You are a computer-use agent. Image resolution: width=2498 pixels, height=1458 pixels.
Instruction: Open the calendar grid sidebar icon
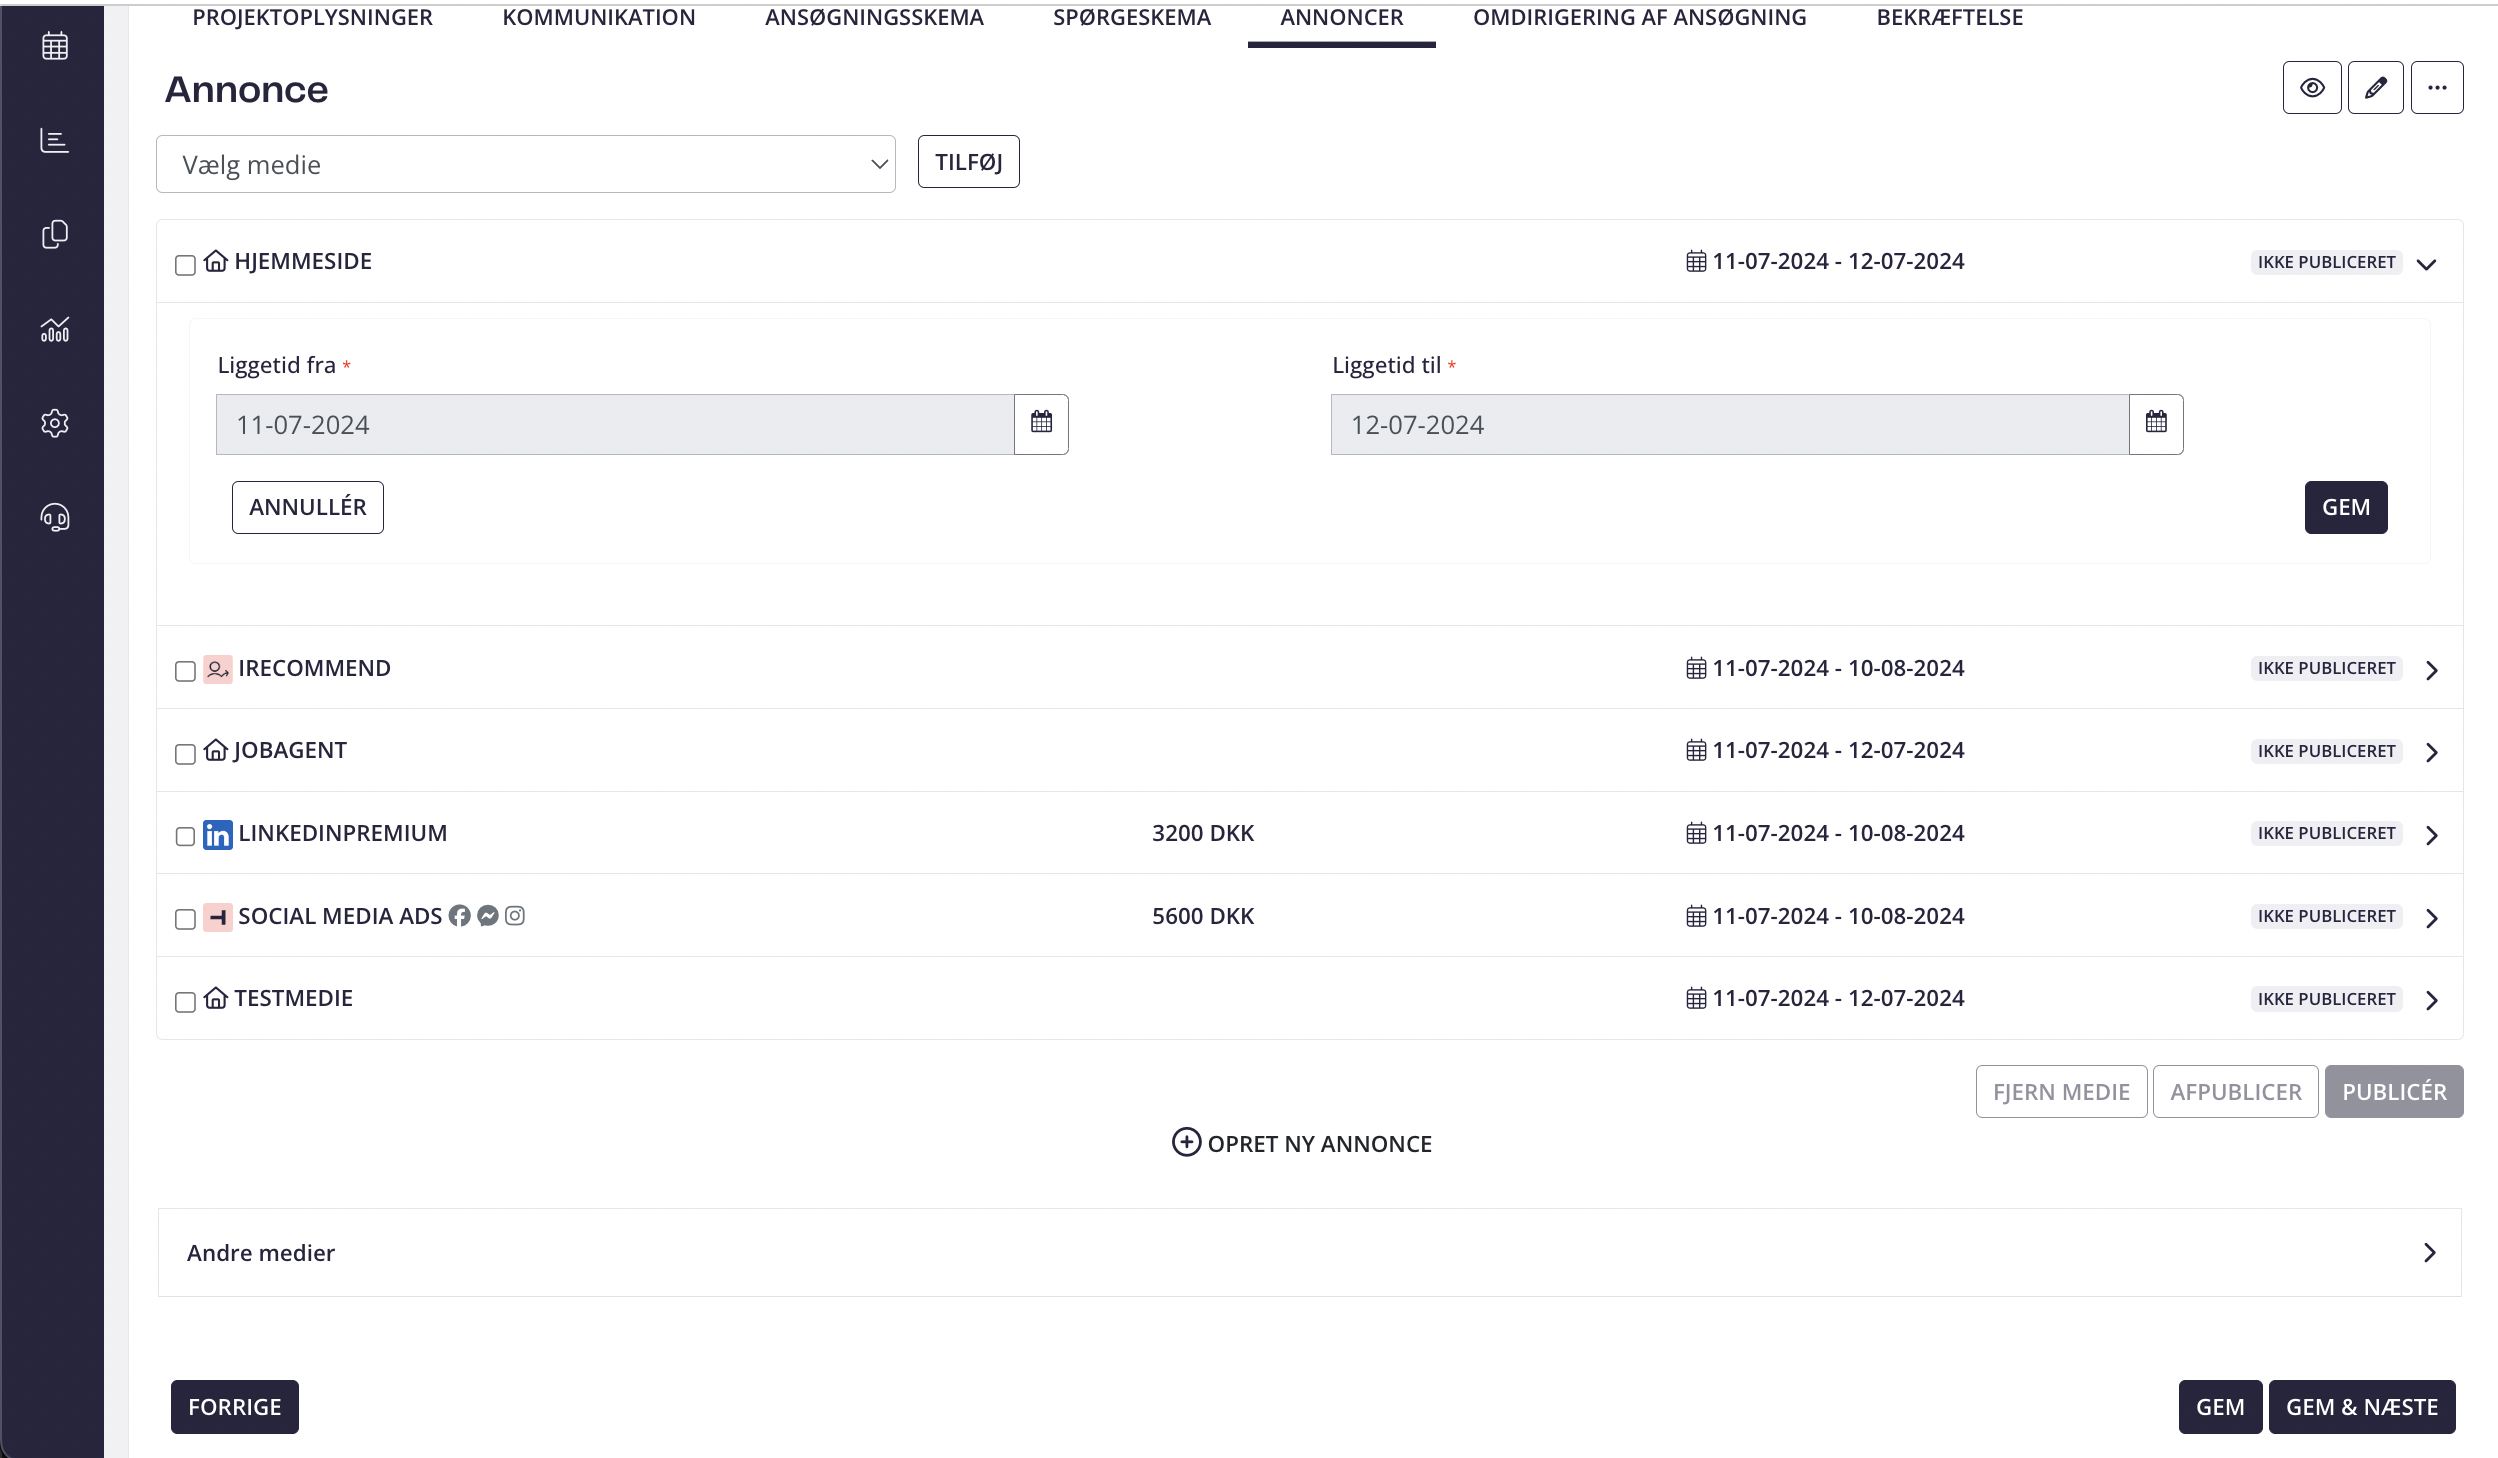point(55,46)
